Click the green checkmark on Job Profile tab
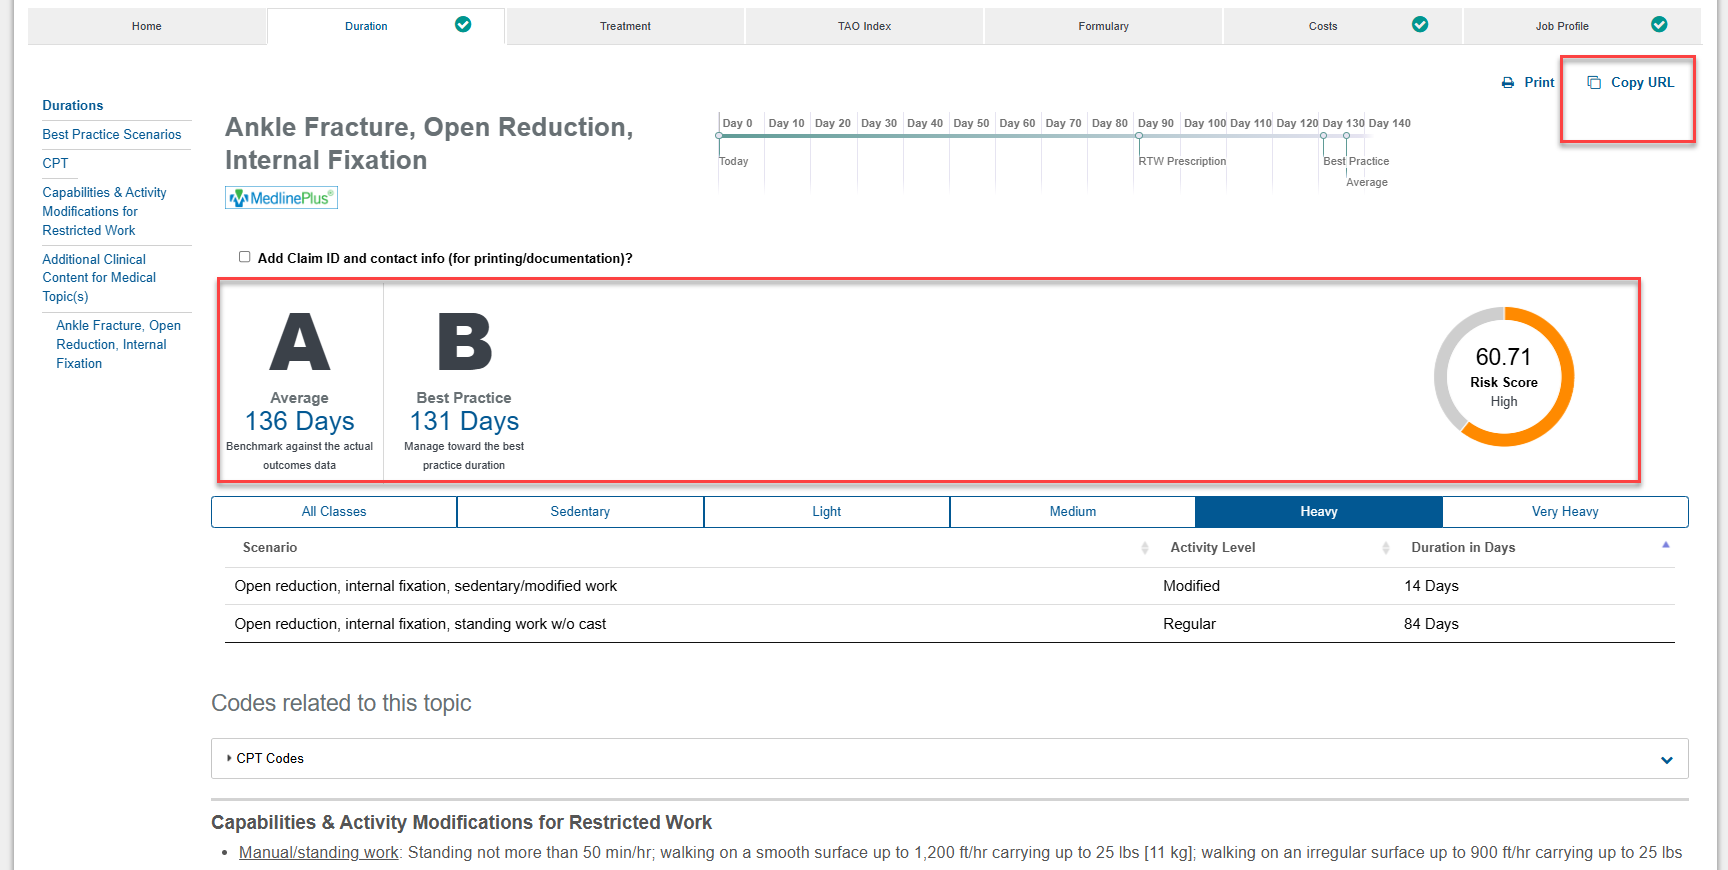1728x870 pixels. point(1659,25)
